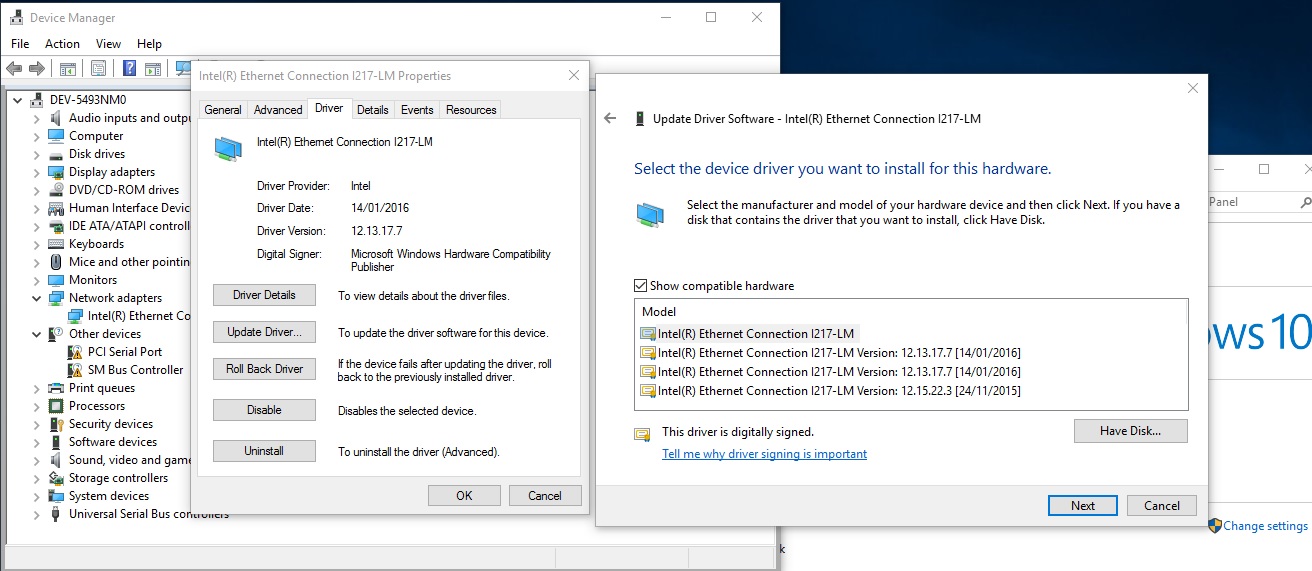Click the SM Bus Controller warning icon

pos(75,370)
